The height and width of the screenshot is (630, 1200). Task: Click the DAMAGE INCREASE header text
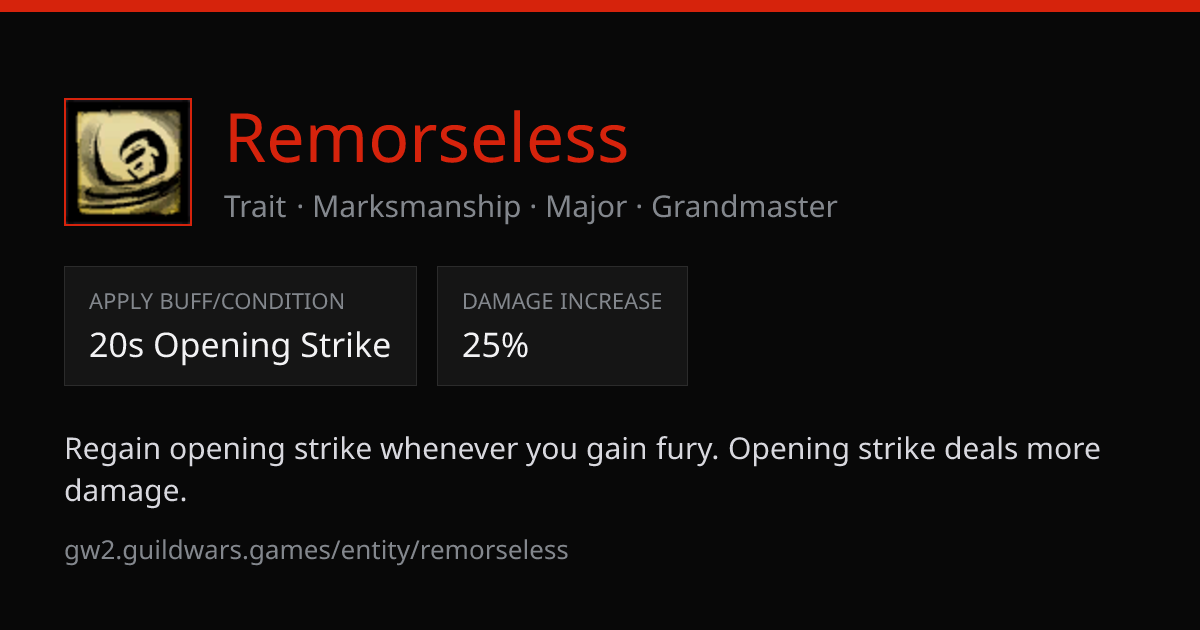point(562,302)
